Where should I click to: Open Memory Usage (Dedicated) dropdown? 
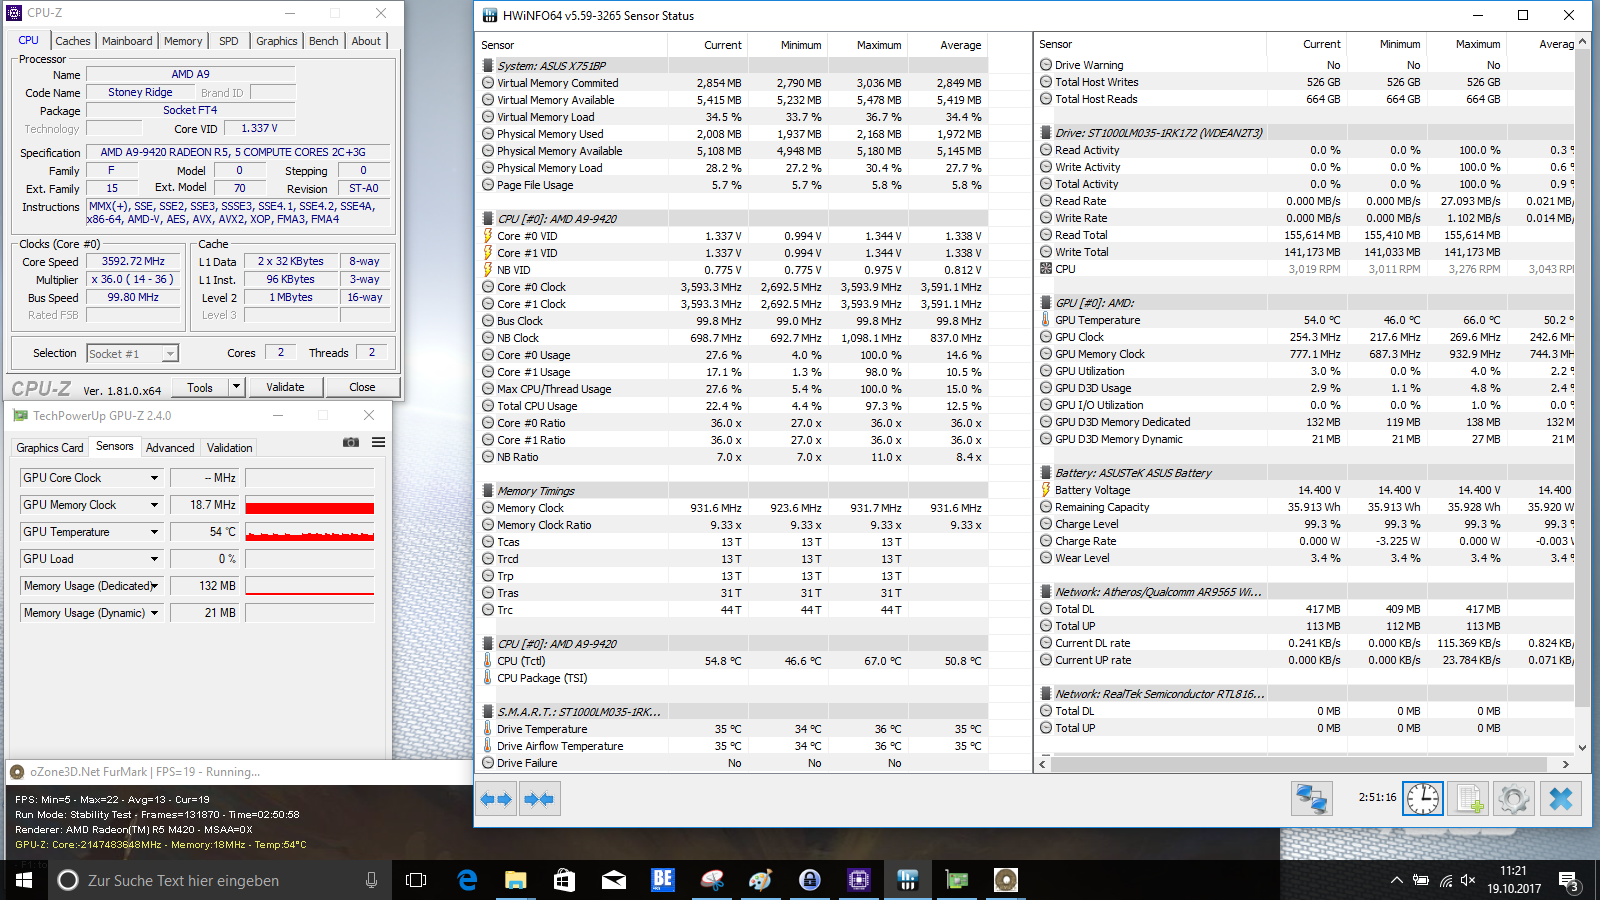pyautogui.click(x=154, y=586)
